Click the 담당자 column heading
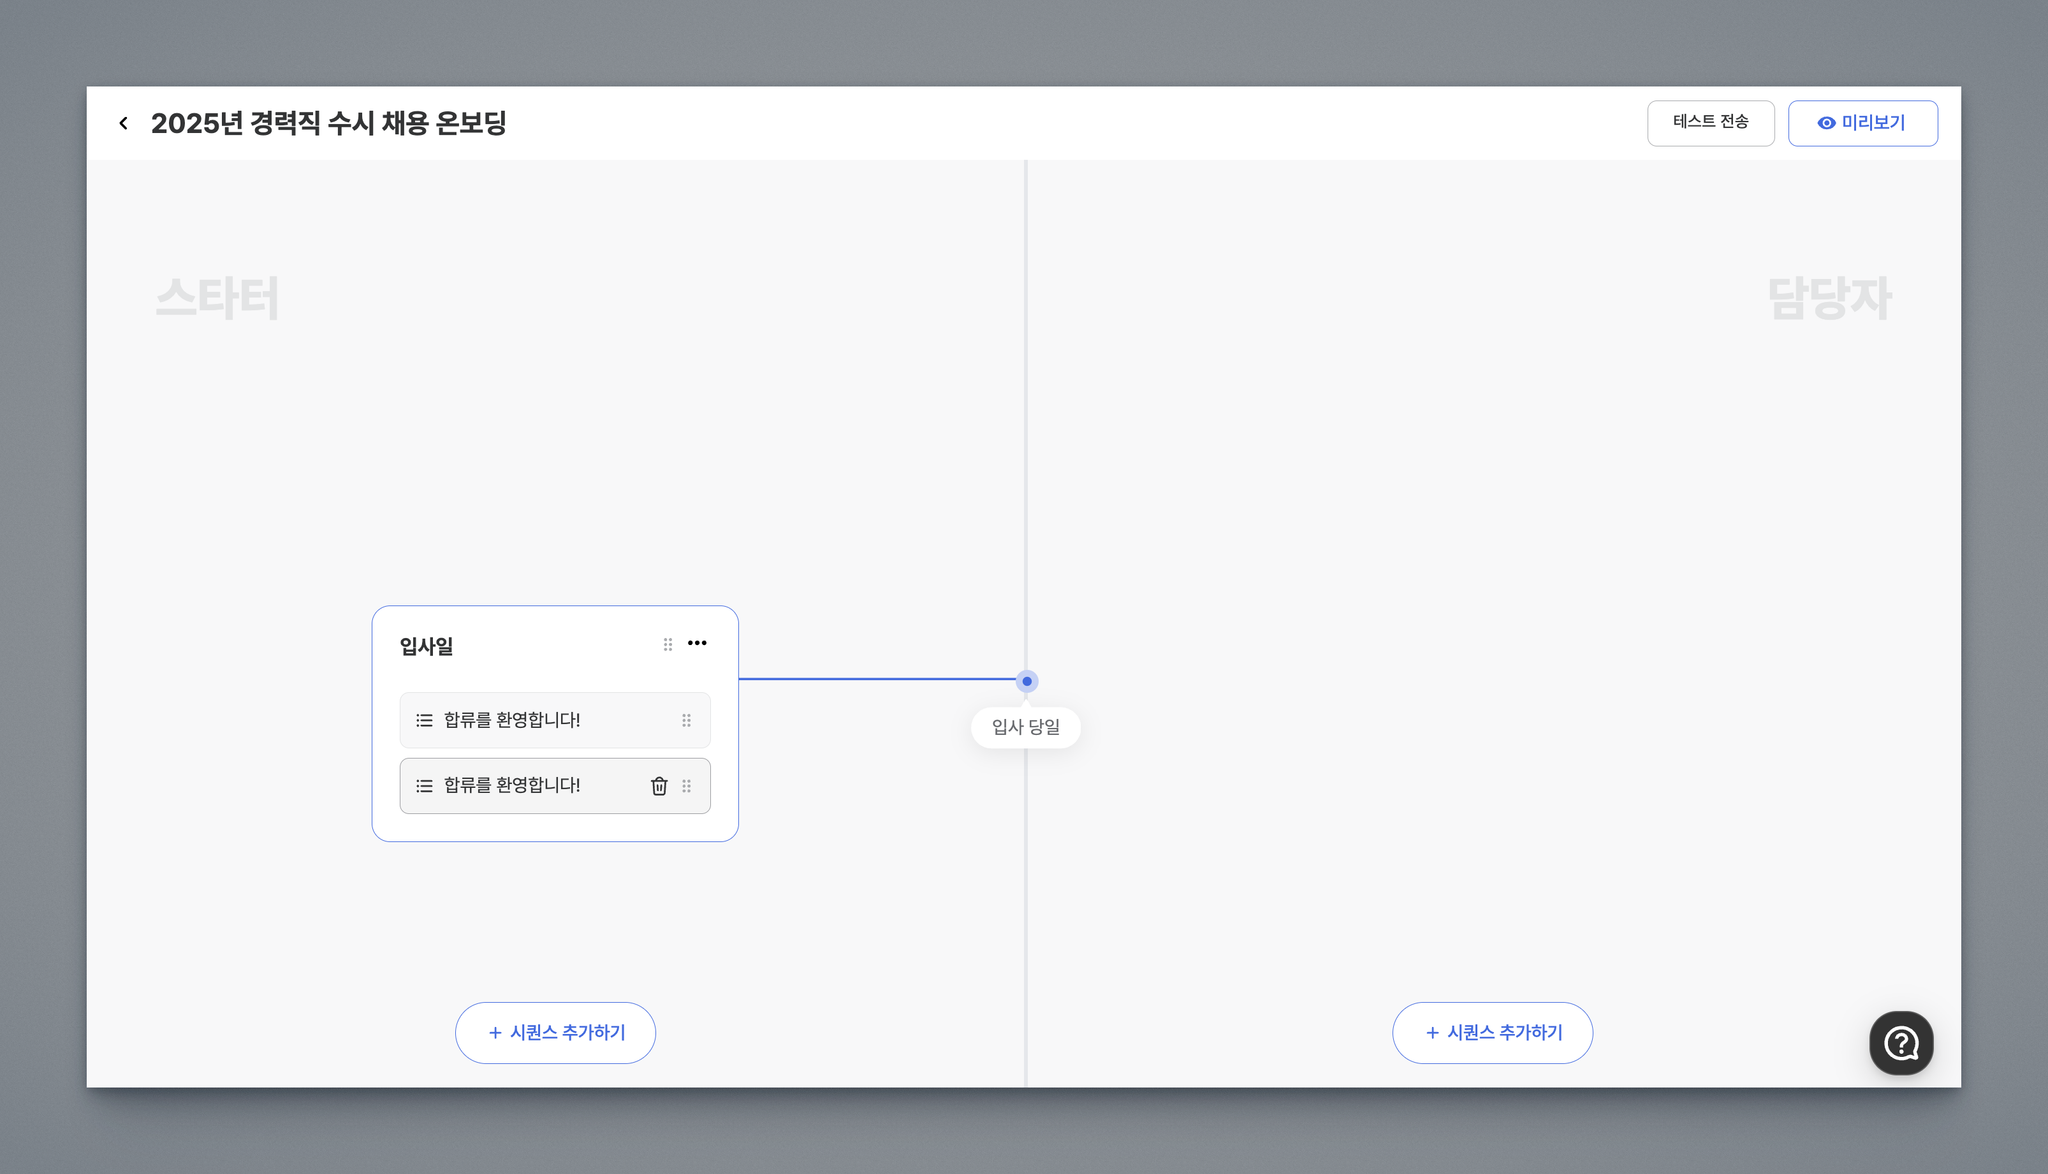The width and height of the screenshot is (2048, 1174). (x=1829, y=298)
